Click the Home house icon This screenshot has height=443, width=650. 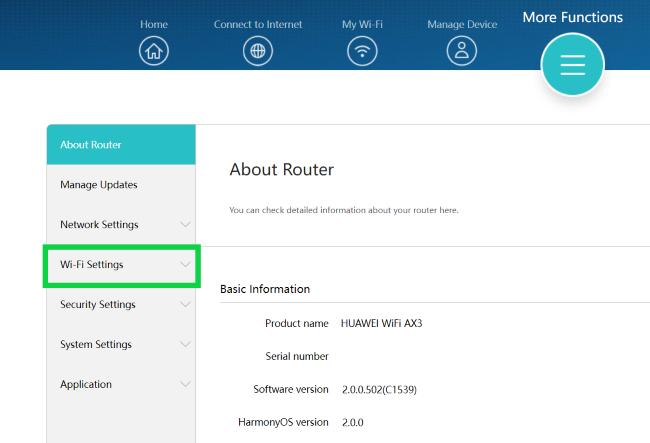(x=154, y=51)
